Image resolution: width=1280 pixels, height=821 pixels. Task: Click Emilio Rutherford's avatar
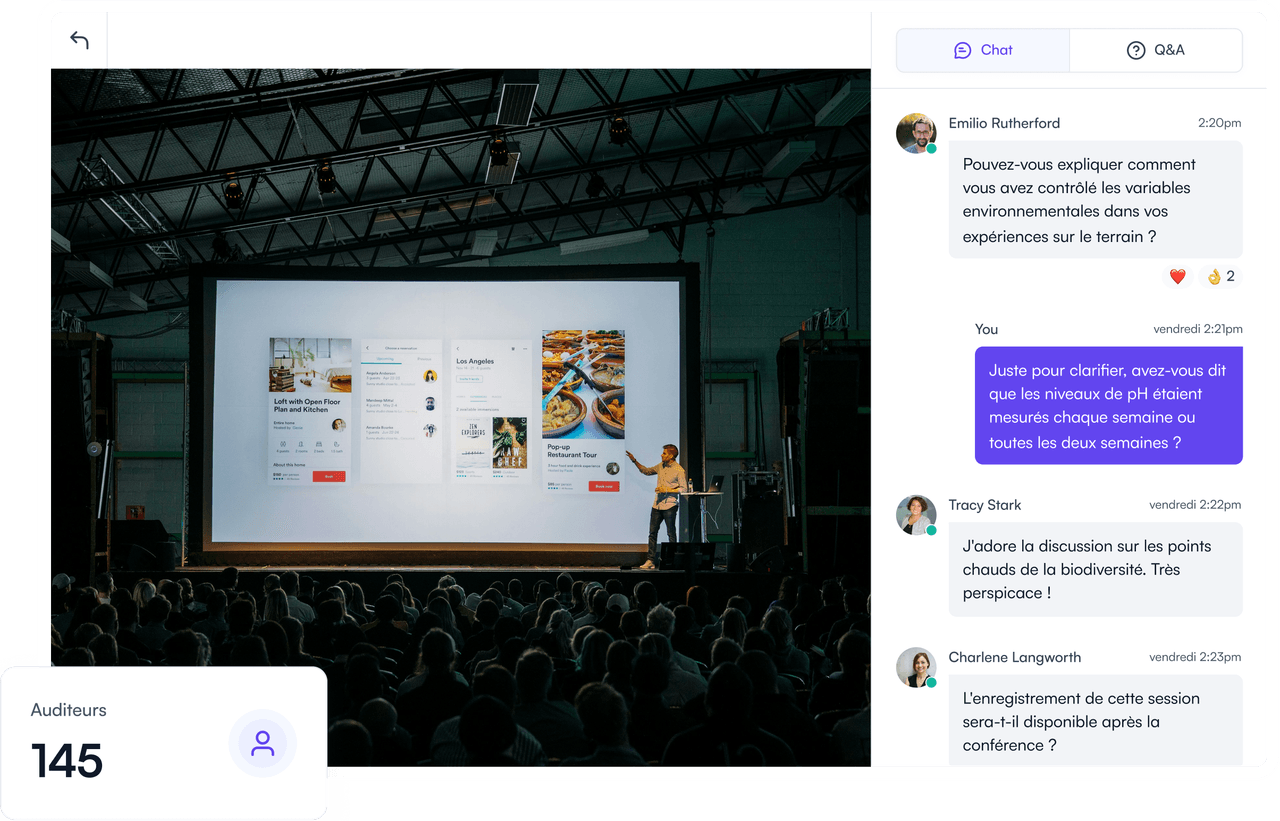pyautogui.click(x=915, y=133)
